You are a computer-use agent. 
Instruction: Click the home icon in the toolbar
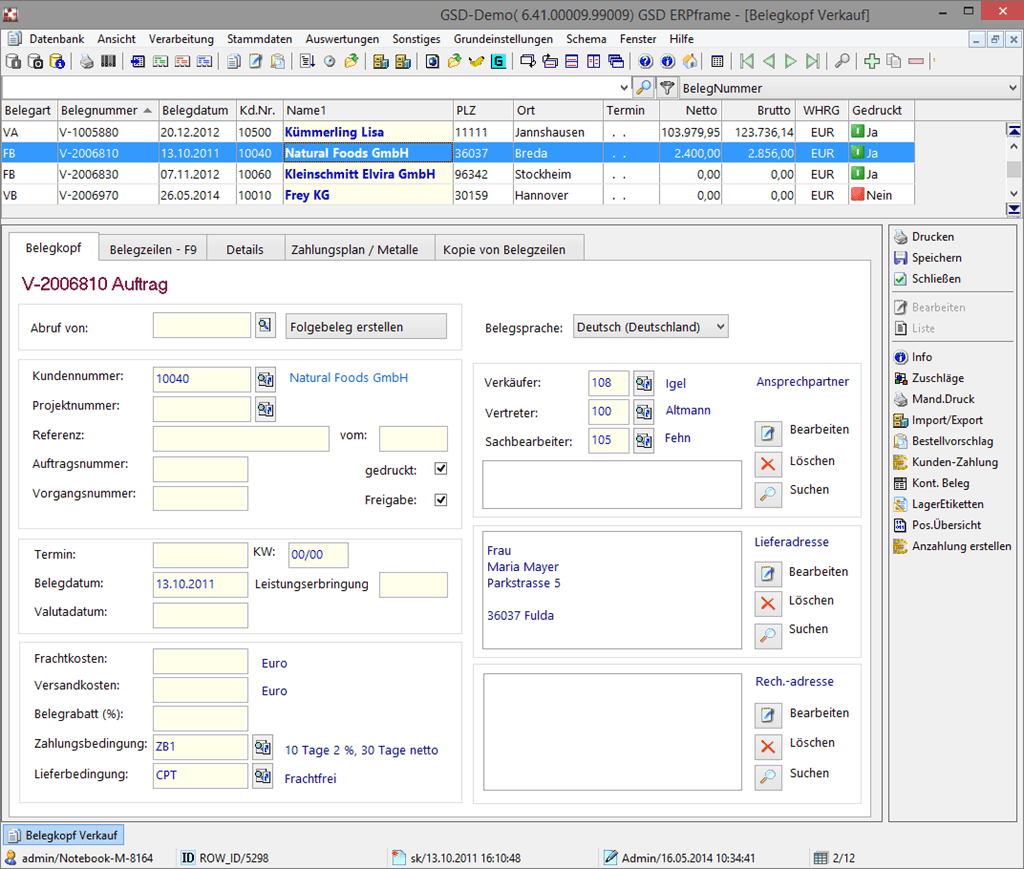pos(690,61)
